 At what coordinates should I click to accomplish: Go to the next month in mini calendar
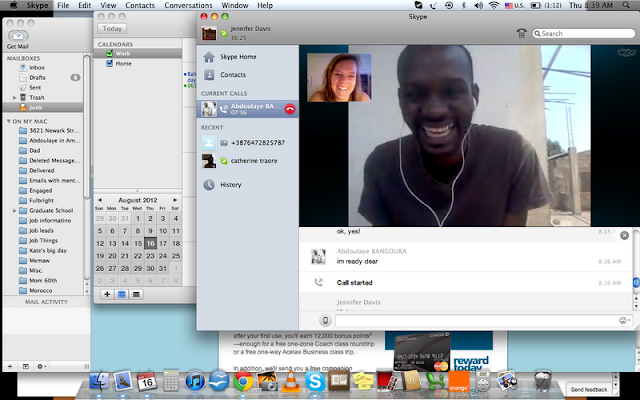coord(175,200)
